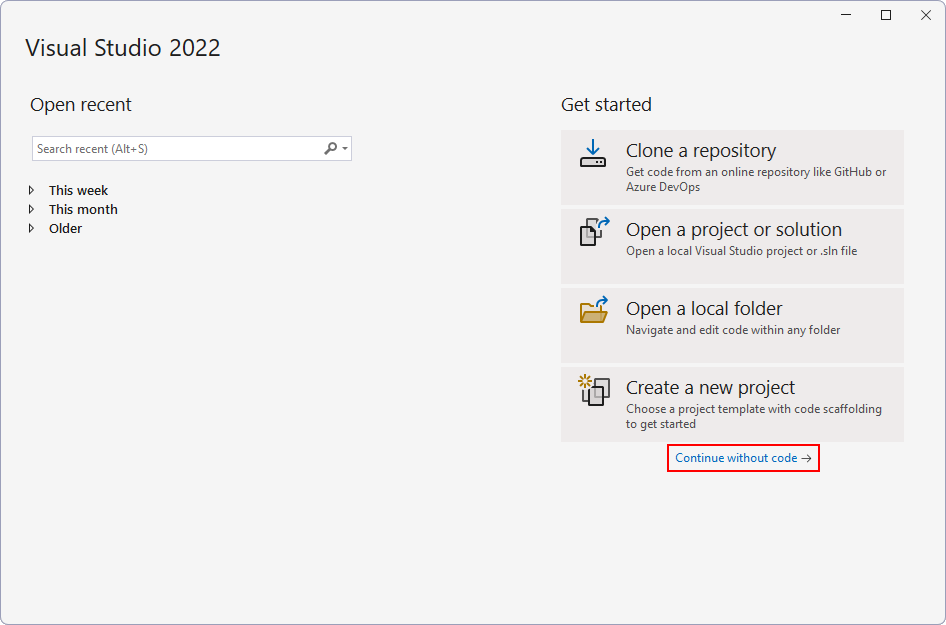Maximize the Visual Studio window
Viewport: 946px width, 625px height.
point(885,14)
